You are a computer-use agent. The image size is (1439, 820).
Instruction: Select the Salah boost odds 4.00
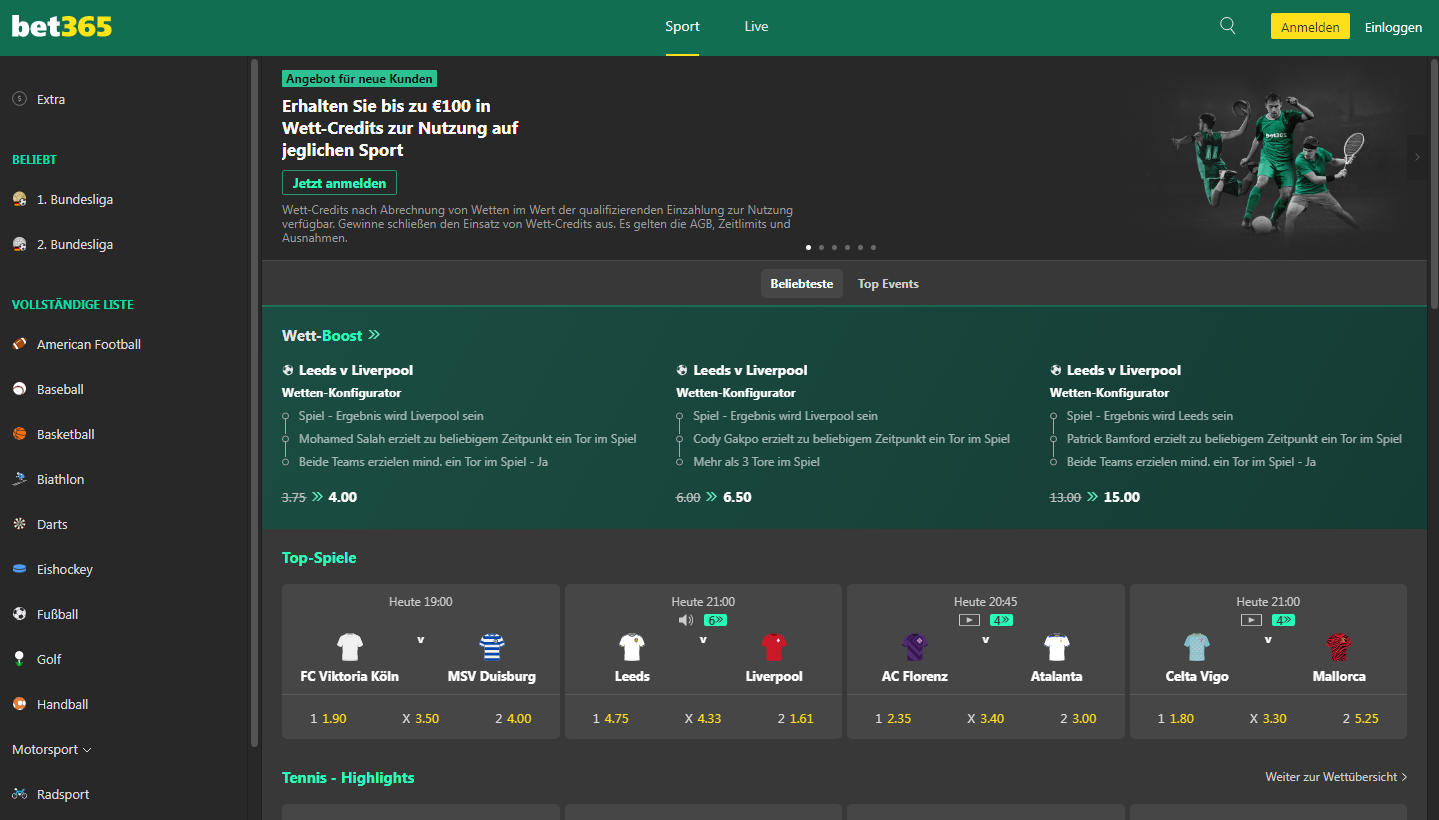pos(342,497)
